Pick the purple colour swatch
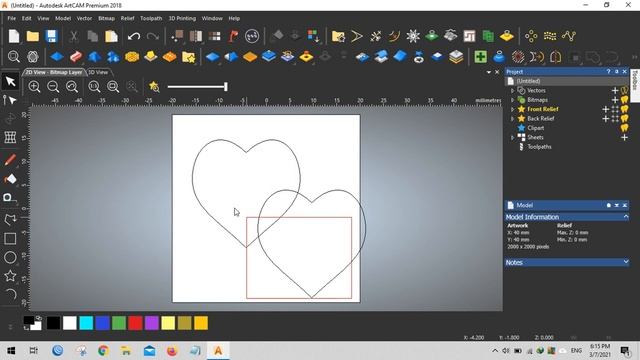Viewport: 640px width, 360px height. pyautogui.click(x=151, y=323)
